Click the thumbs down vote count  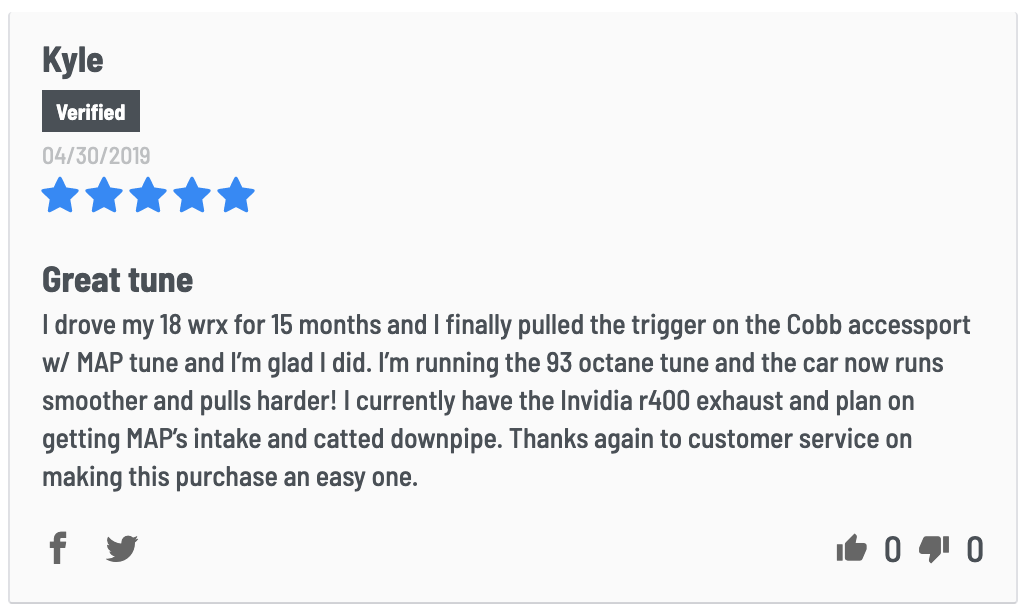pos(975,549)
